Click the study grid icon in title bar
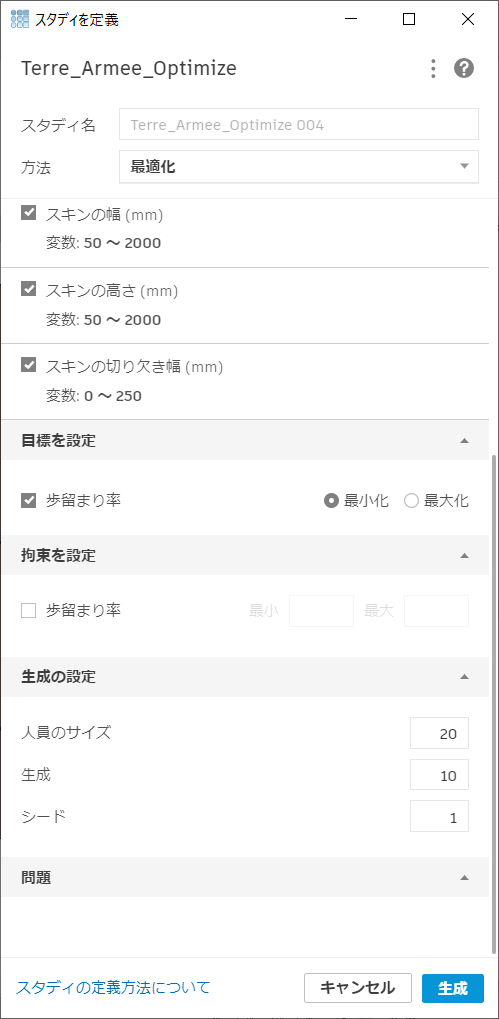This screenshot has width=499, height=1019. (x=20, y=19)
